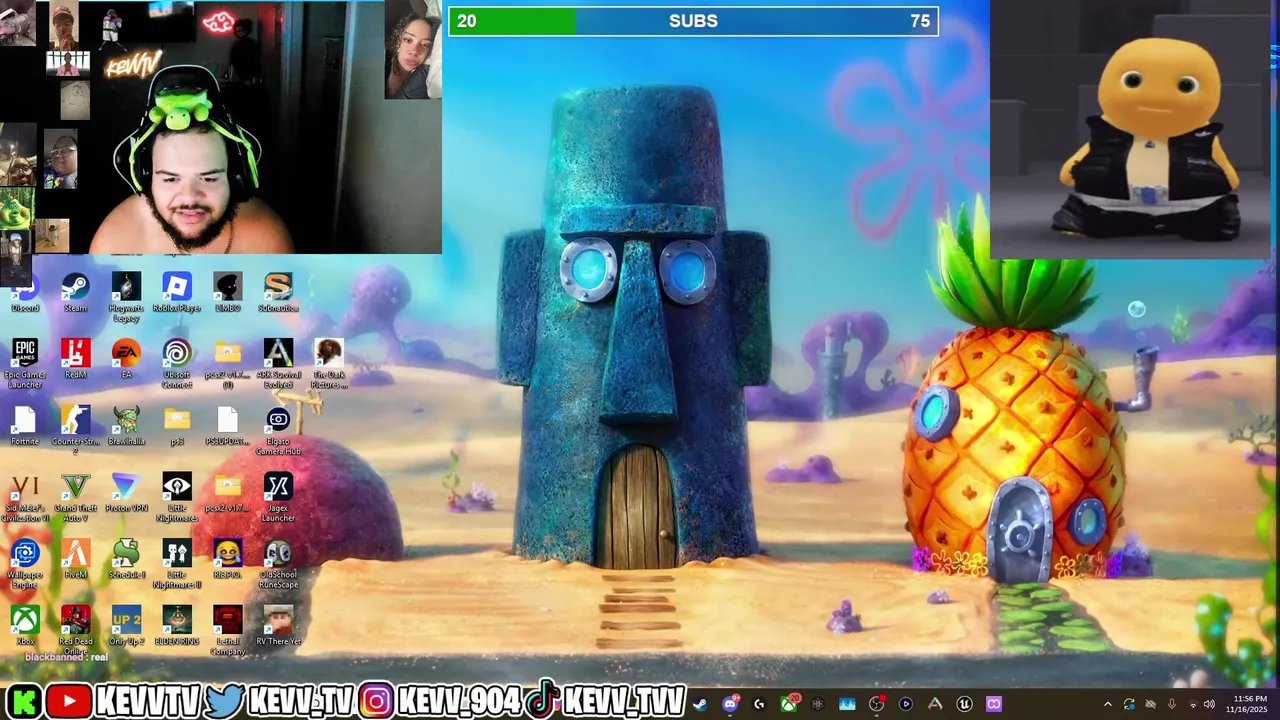Open the sync status tray icon
This screenshot has height=720, width=1280.
click(x=1129, y=705)
